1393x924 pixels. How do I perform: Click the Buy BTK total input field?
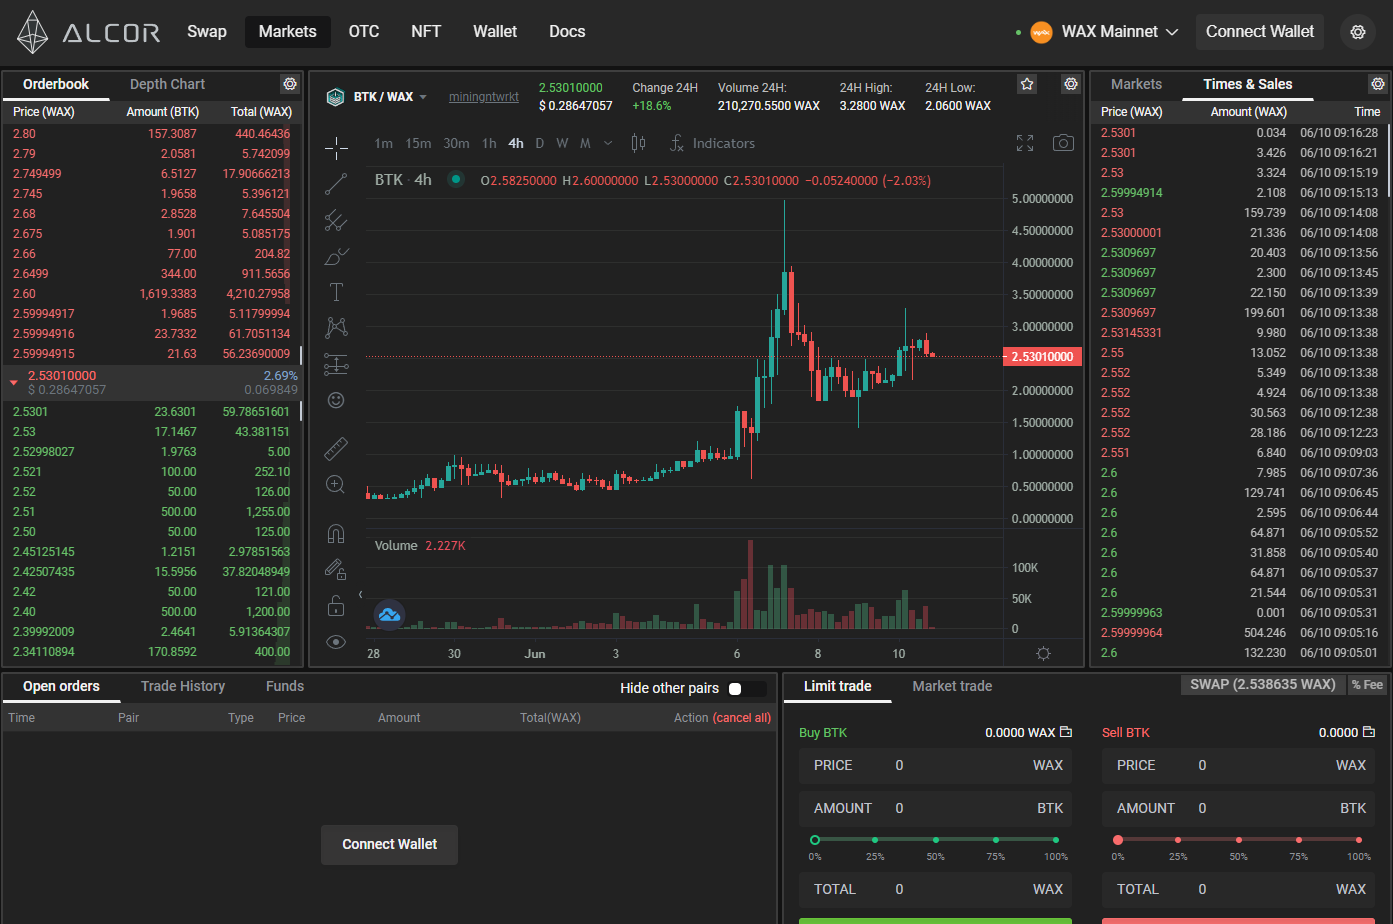tap(935, 889)
